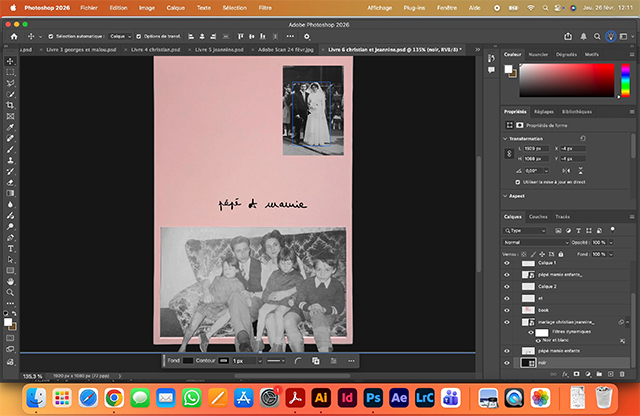The height and width of the screenshot is (416, 640).
Task: Collapse the Transformation section
Action: [x=505, y=139]
